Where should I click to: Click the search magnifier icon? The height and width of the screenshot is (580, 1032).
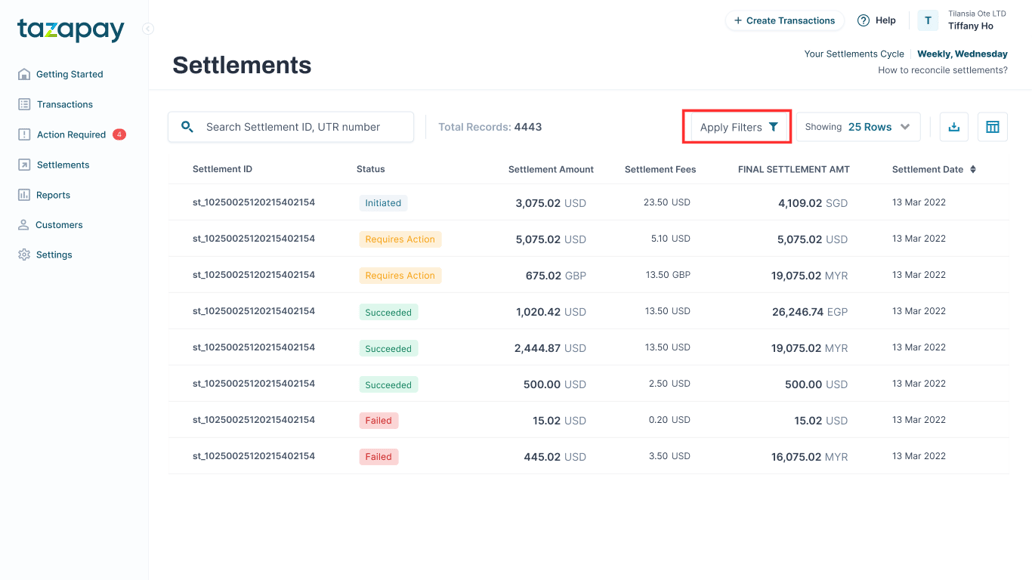pyautogui.click(x=187, y=127)
